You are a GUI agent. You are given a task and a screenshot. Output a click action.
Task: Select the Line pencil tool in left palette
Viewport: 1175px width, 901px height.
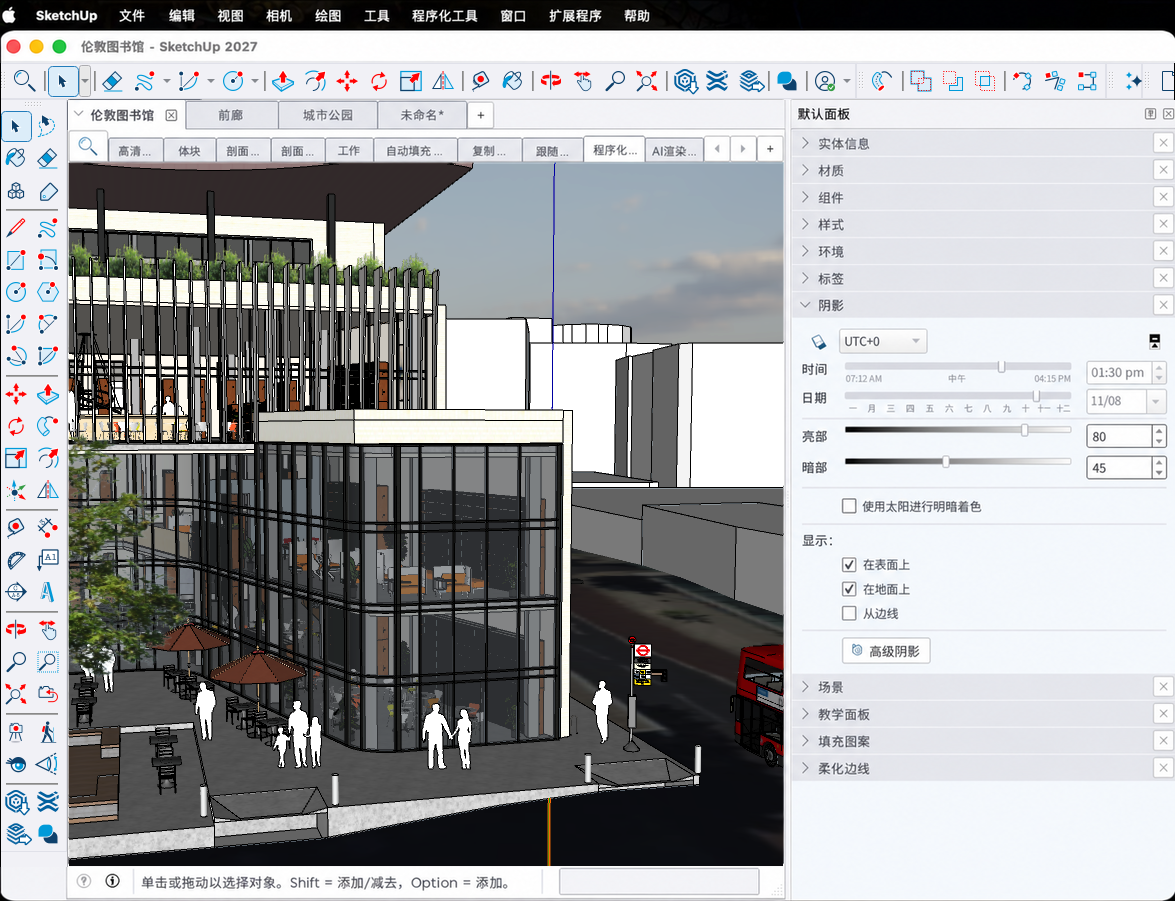pyautogui.click(x=16, y=228)
